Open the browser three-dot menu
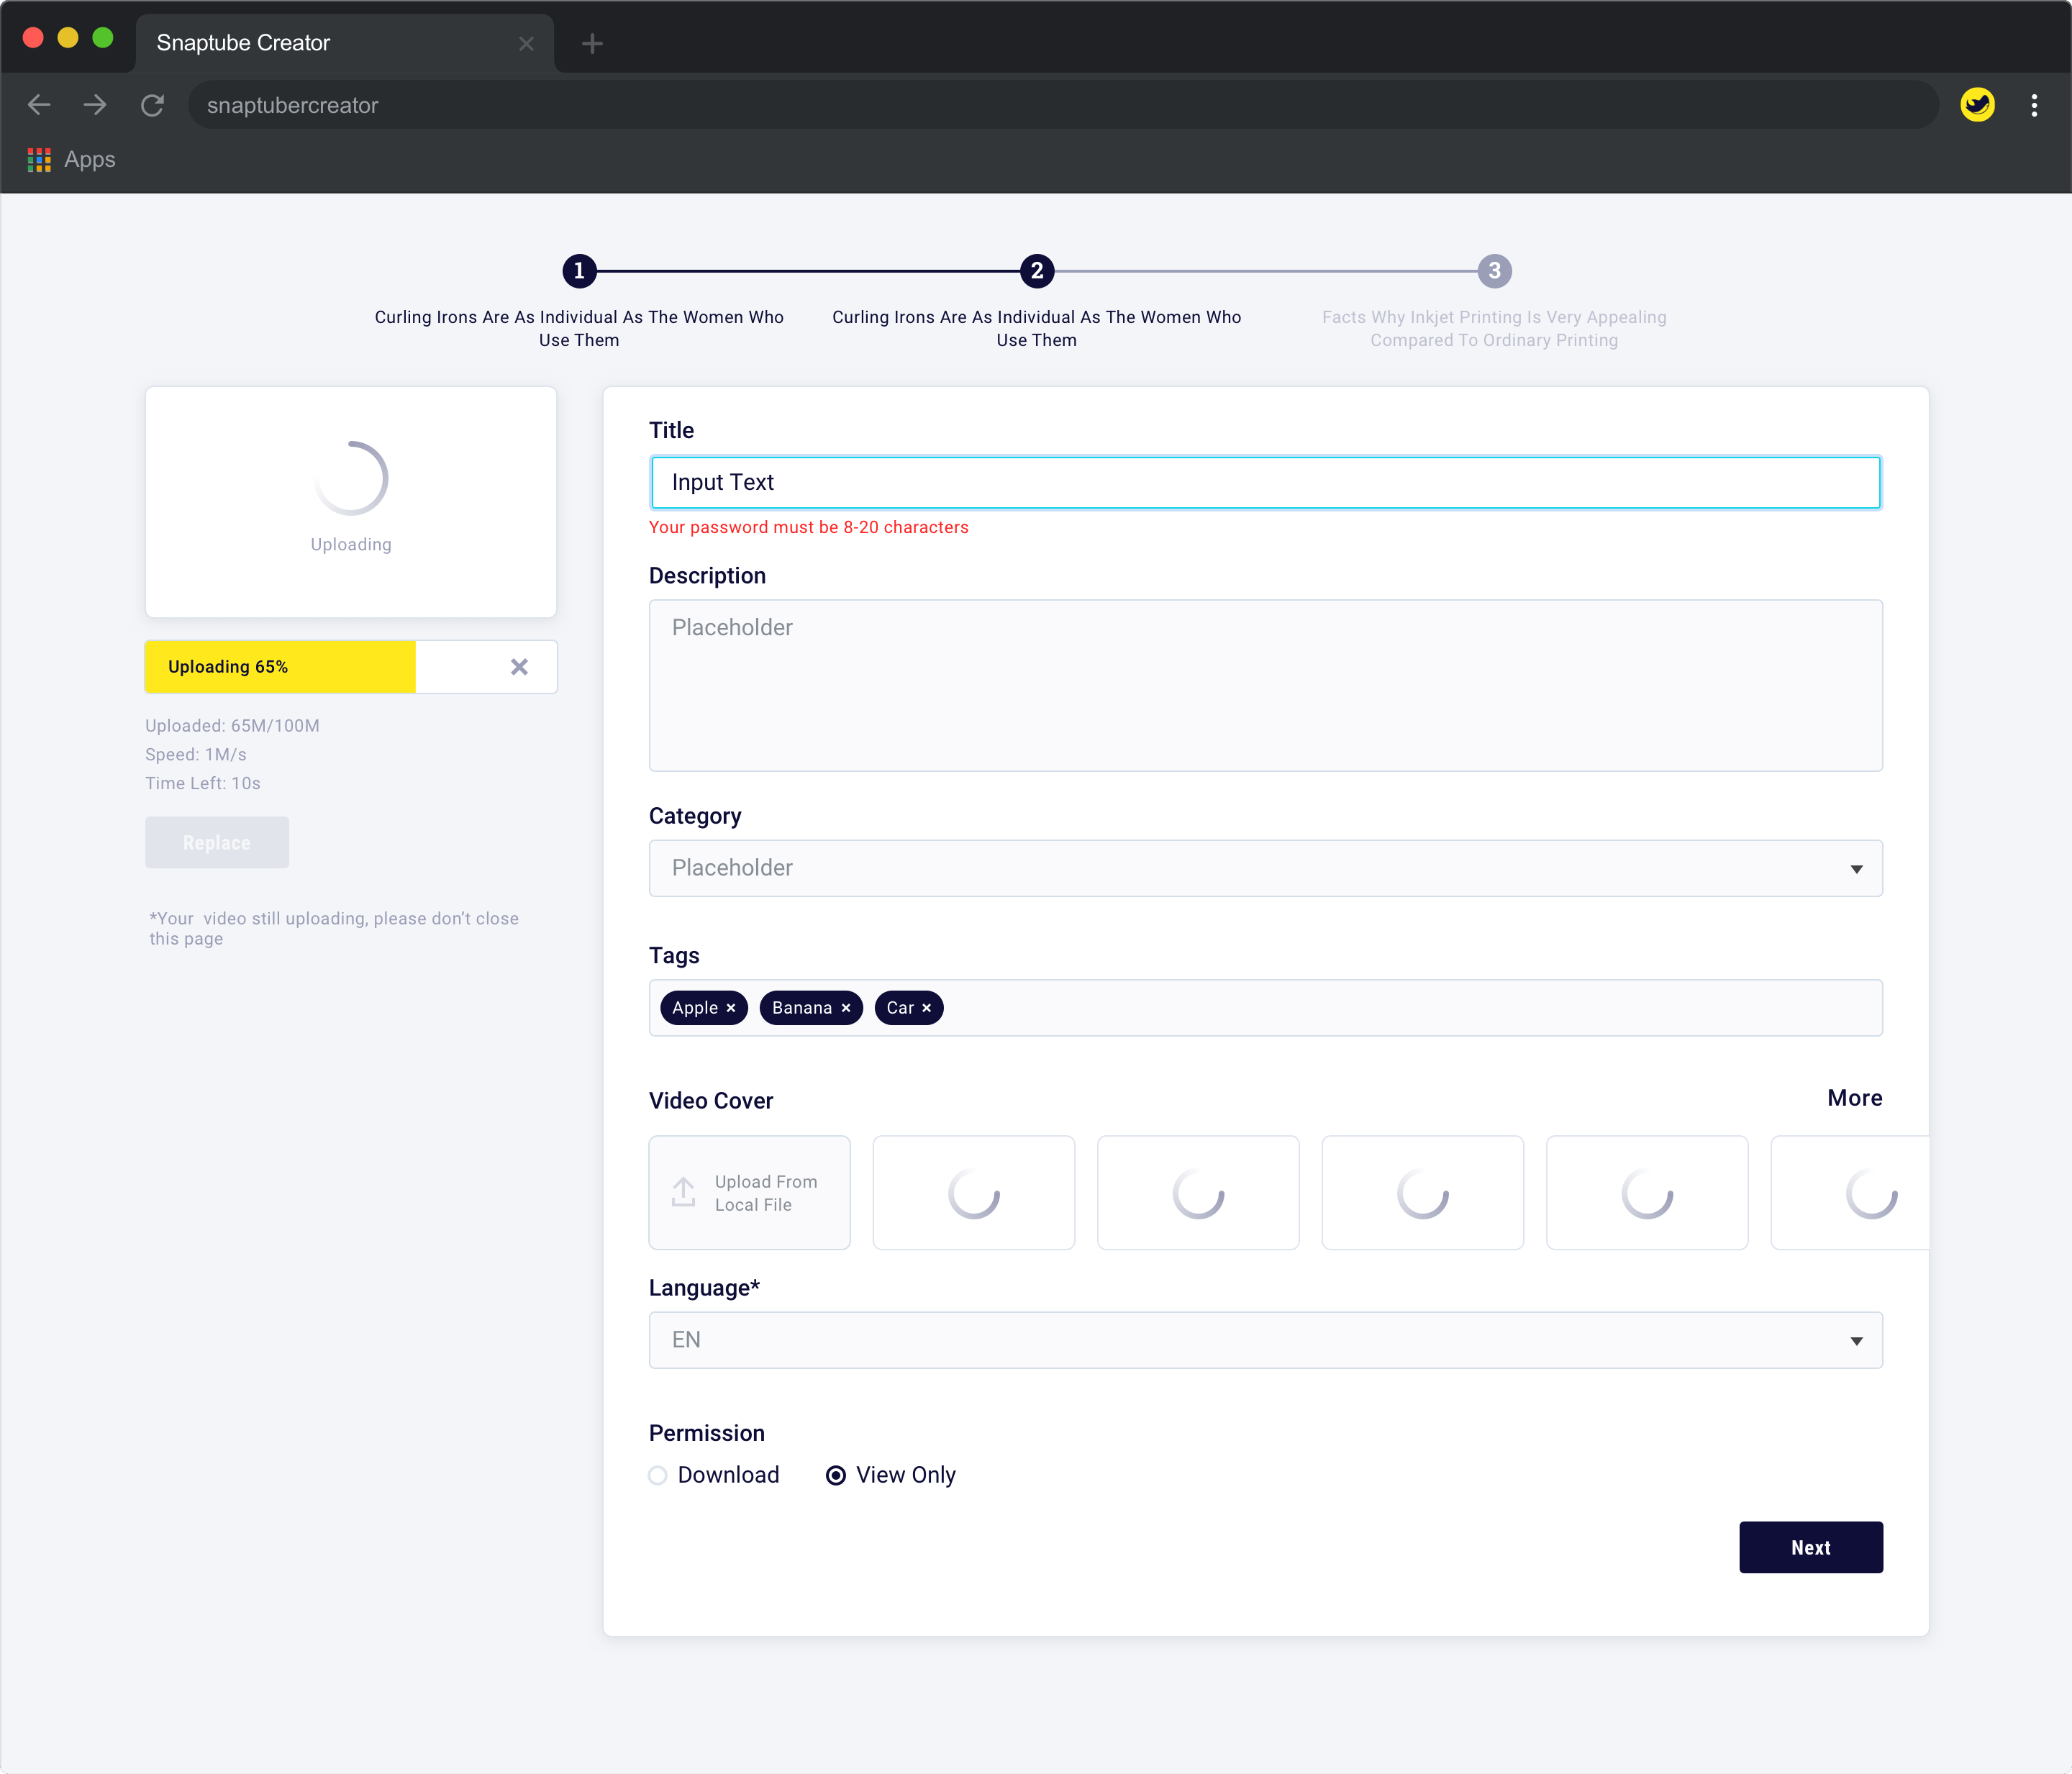The height and width of the screenshot is (1774, 2072). coord(2034,105)
